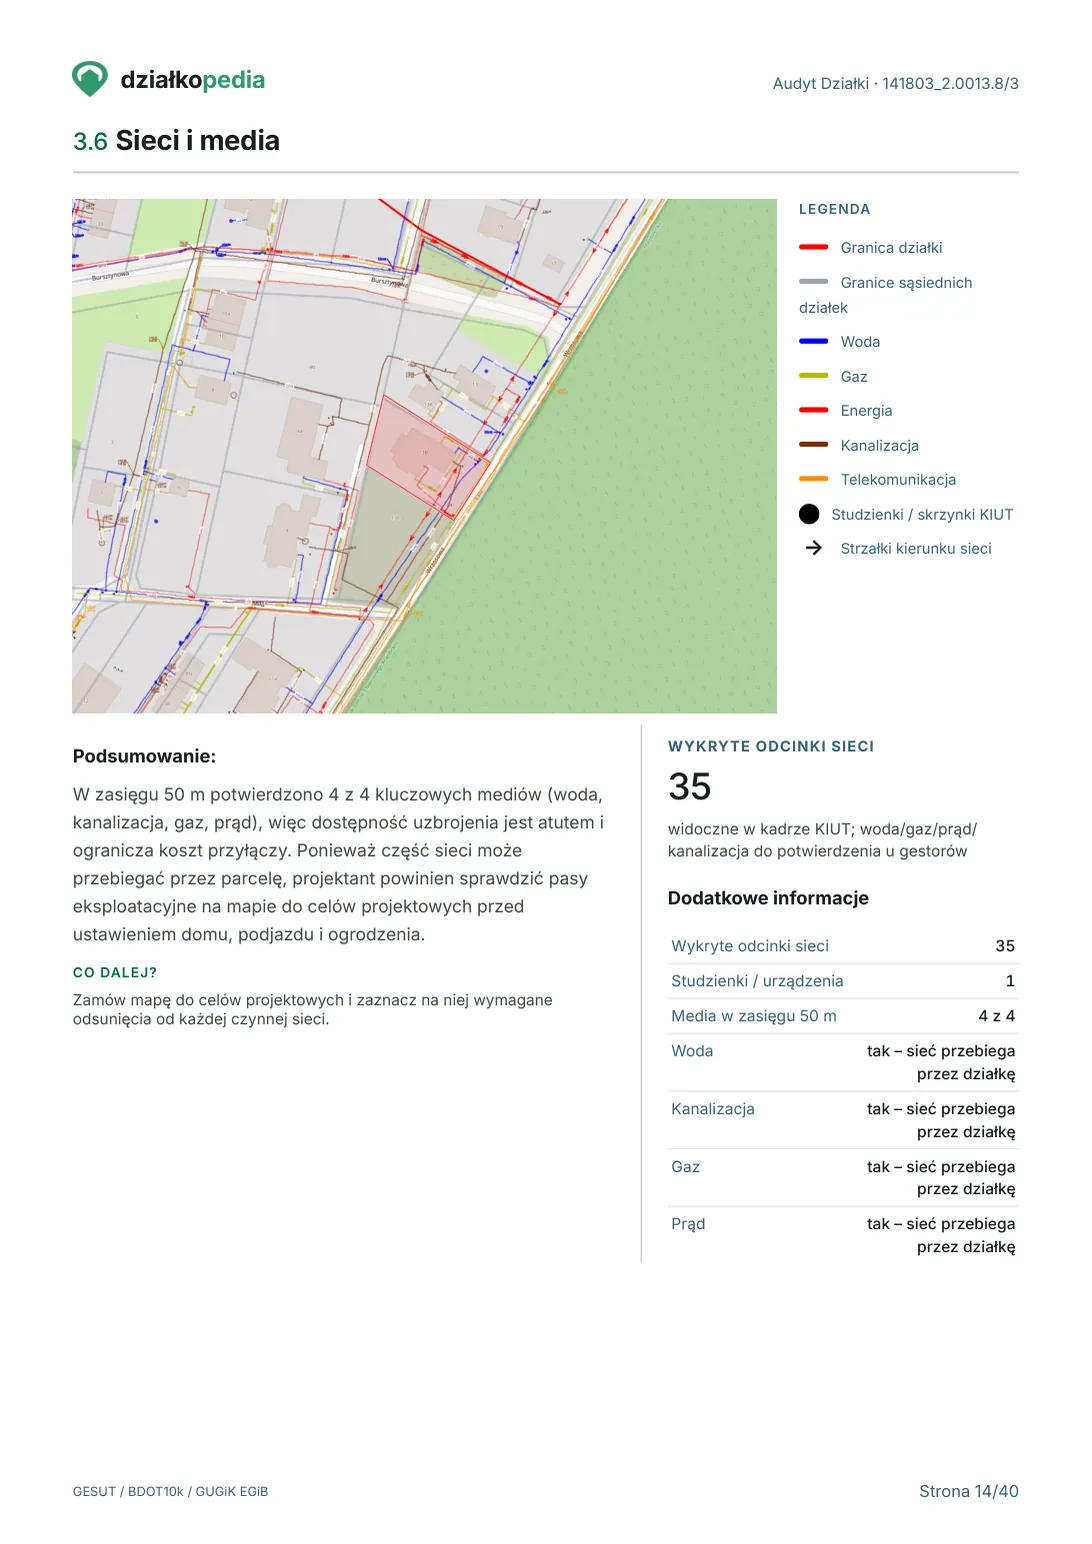The width and height of the screenshot is (1092, 1544).
Task: Click the red Energia legend swatch
Action: tap(814, 410)
